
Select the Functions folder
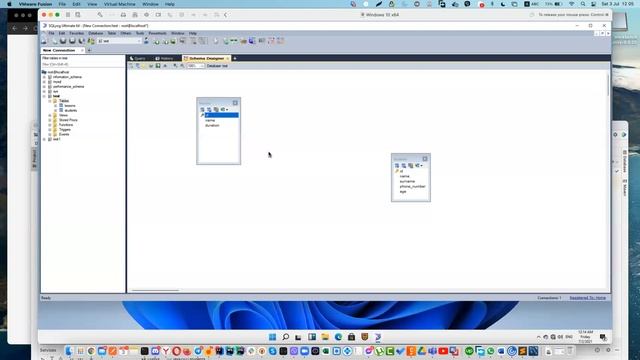[x=66, y=125]
